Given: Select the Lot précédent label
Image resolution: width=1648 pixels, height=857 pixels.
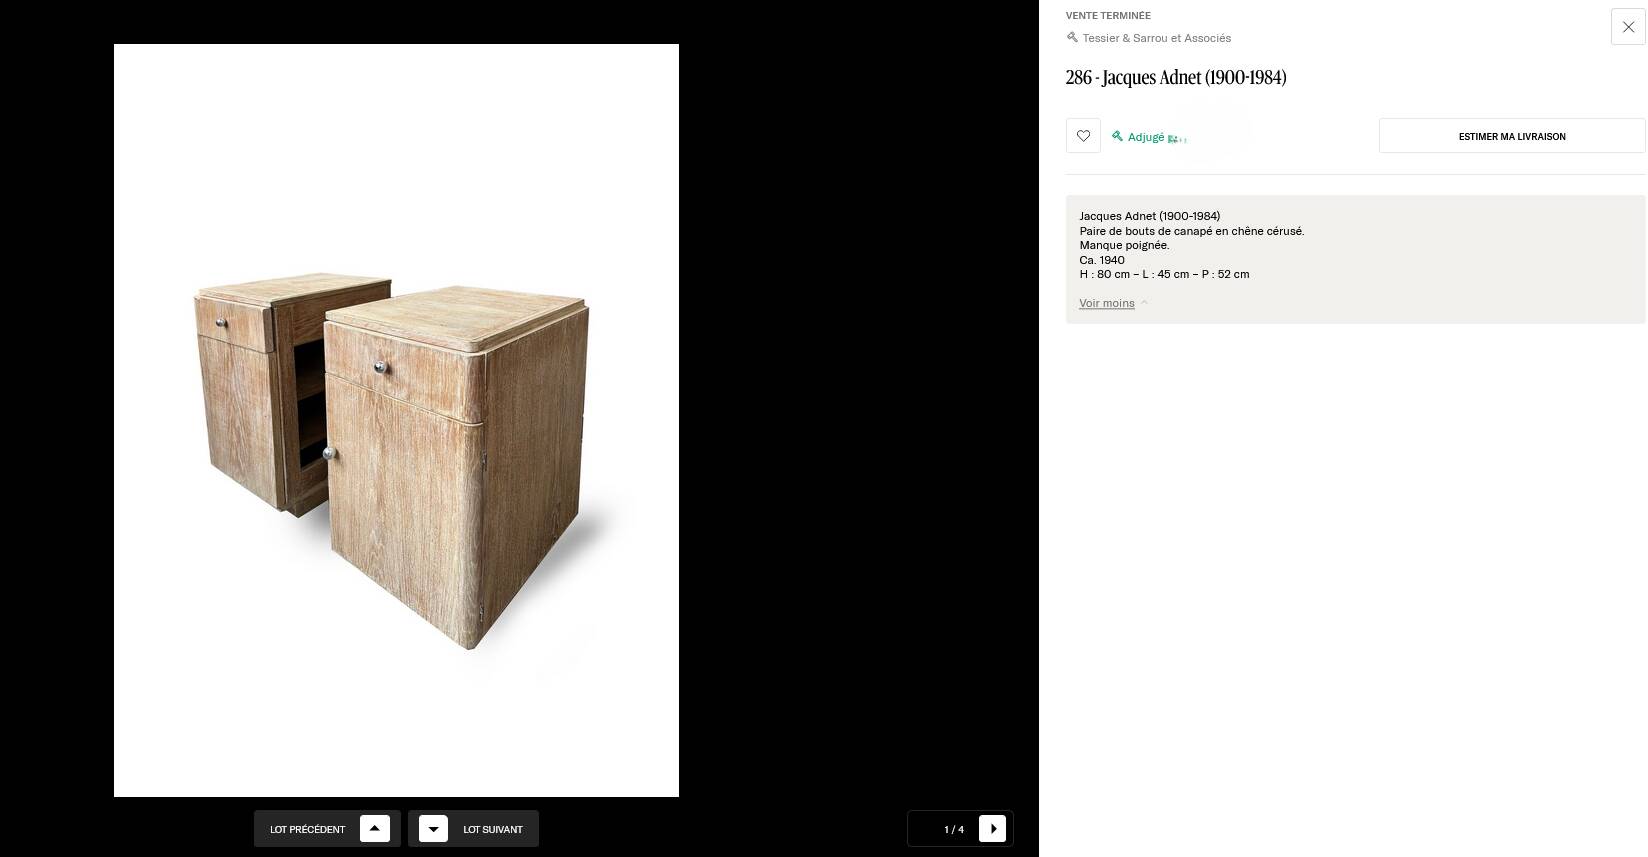Looking at the screenshot, I should (x=307, y=829).
